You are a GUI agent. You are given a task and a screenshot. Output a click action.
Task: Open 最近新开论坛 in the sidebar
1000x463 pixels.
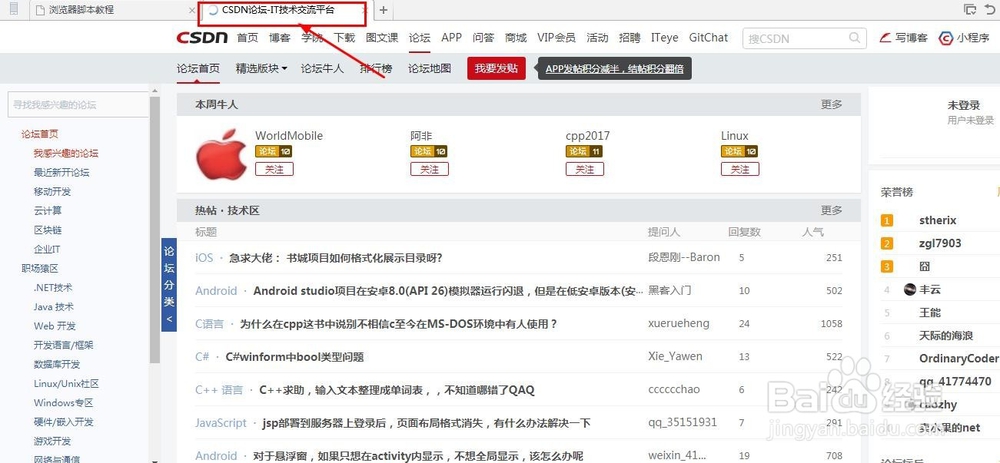[61, 172]
